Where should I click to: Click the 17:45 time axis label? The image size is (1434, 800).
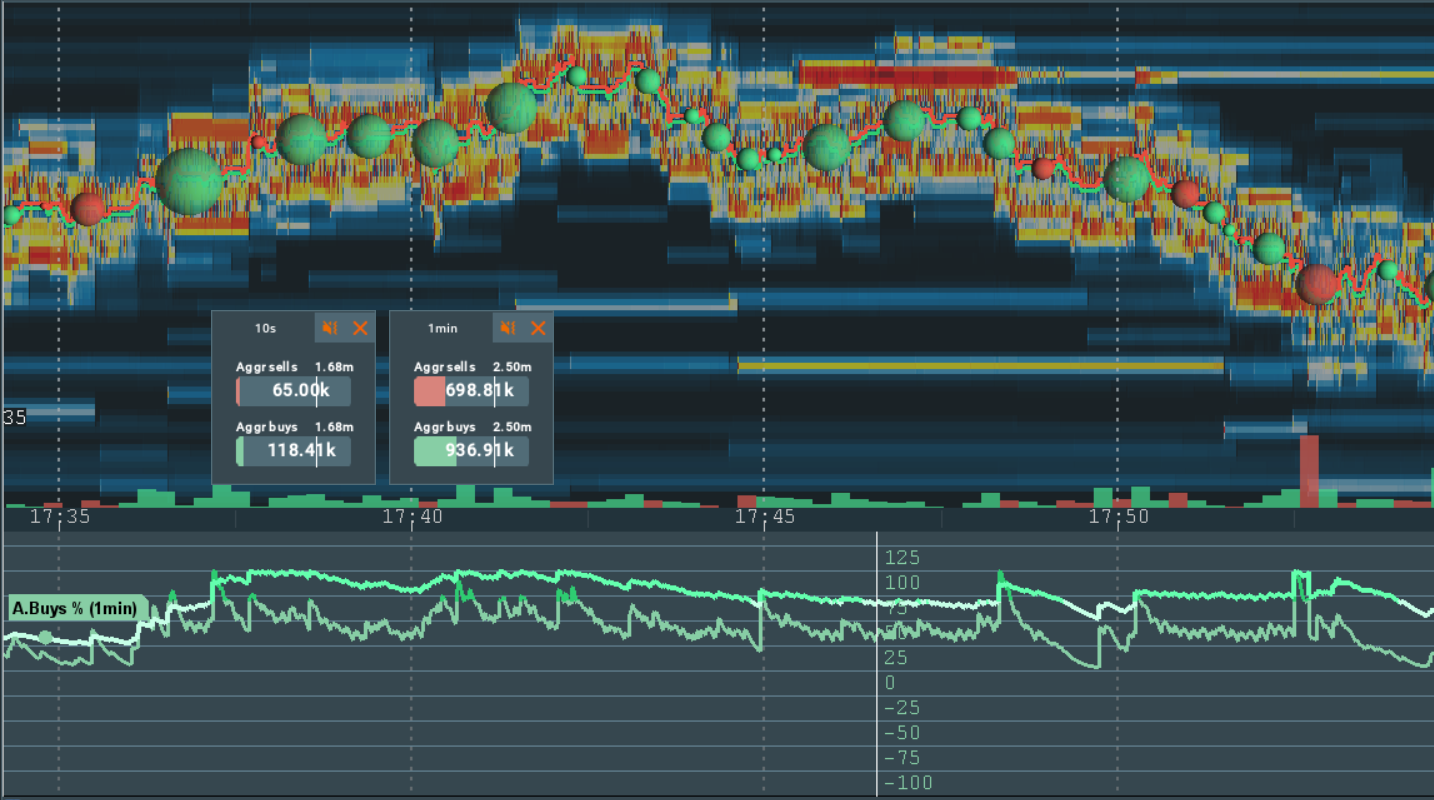[x=765, y=517]
